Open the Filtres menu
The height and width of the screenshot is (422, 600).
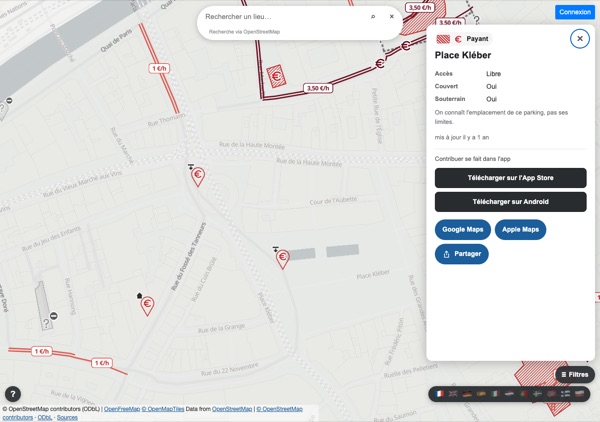(575, 375)
